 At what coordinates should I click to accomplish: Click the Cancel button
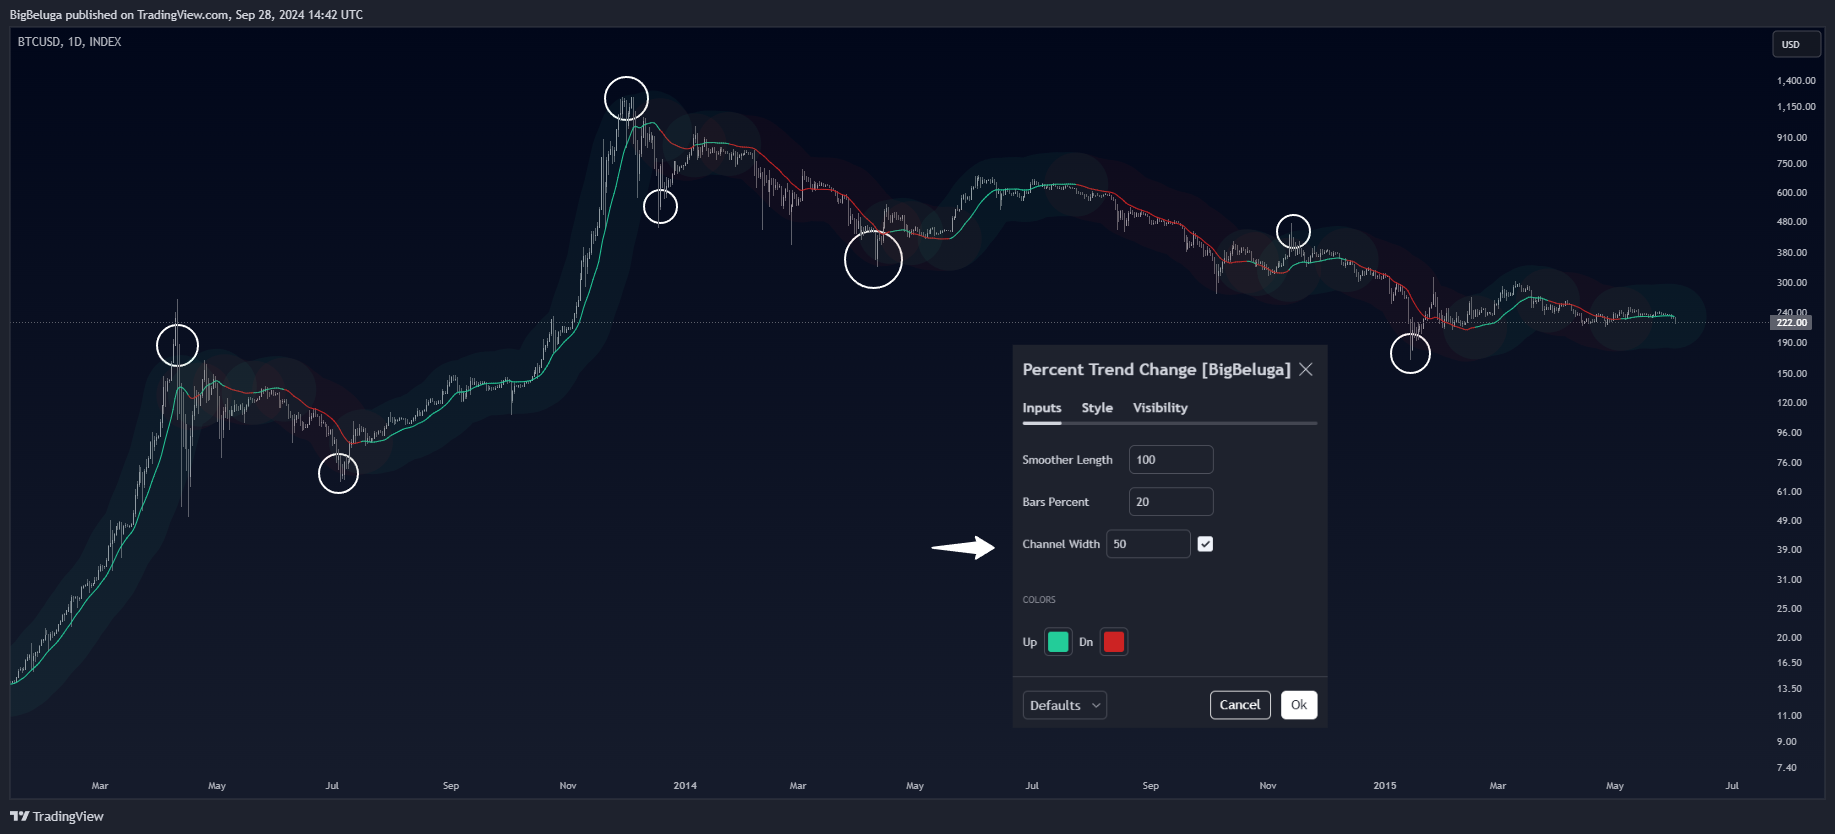(x=1240, y=705)
